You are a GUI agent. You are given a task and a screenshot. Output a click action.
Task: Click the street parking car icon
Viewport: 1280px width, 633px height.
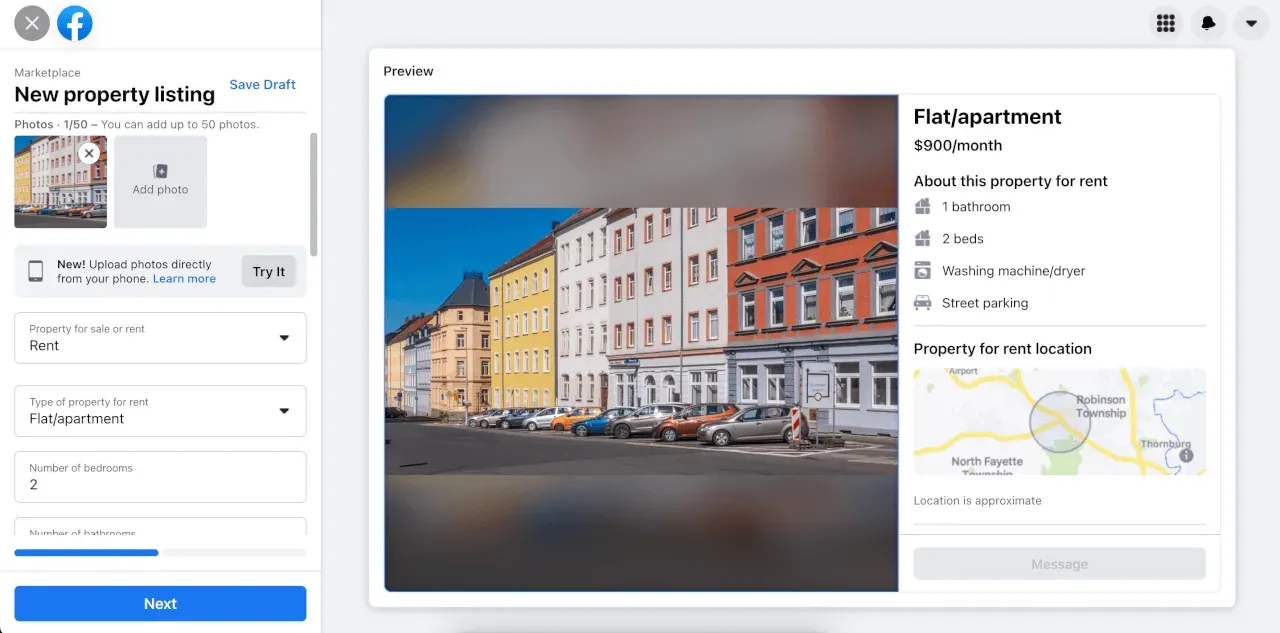point(921,302)
